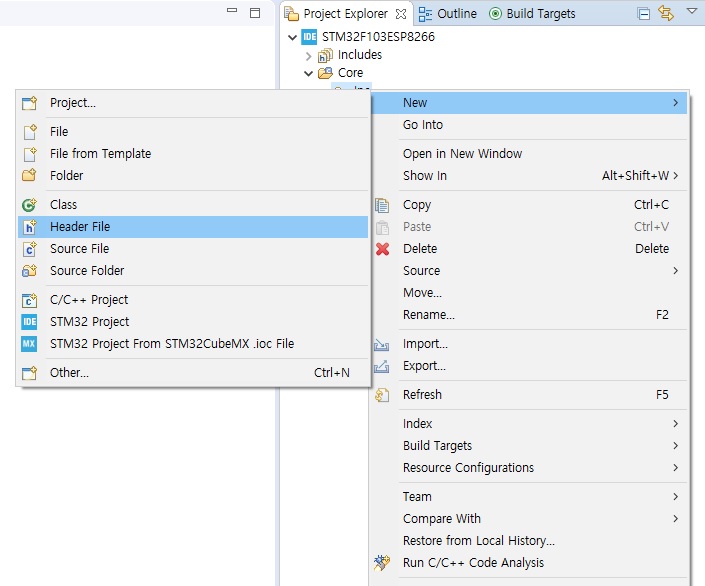Open the Project Explorer view menu triangle
This screenshot has height=586, width=705.
tap(692, 11)
